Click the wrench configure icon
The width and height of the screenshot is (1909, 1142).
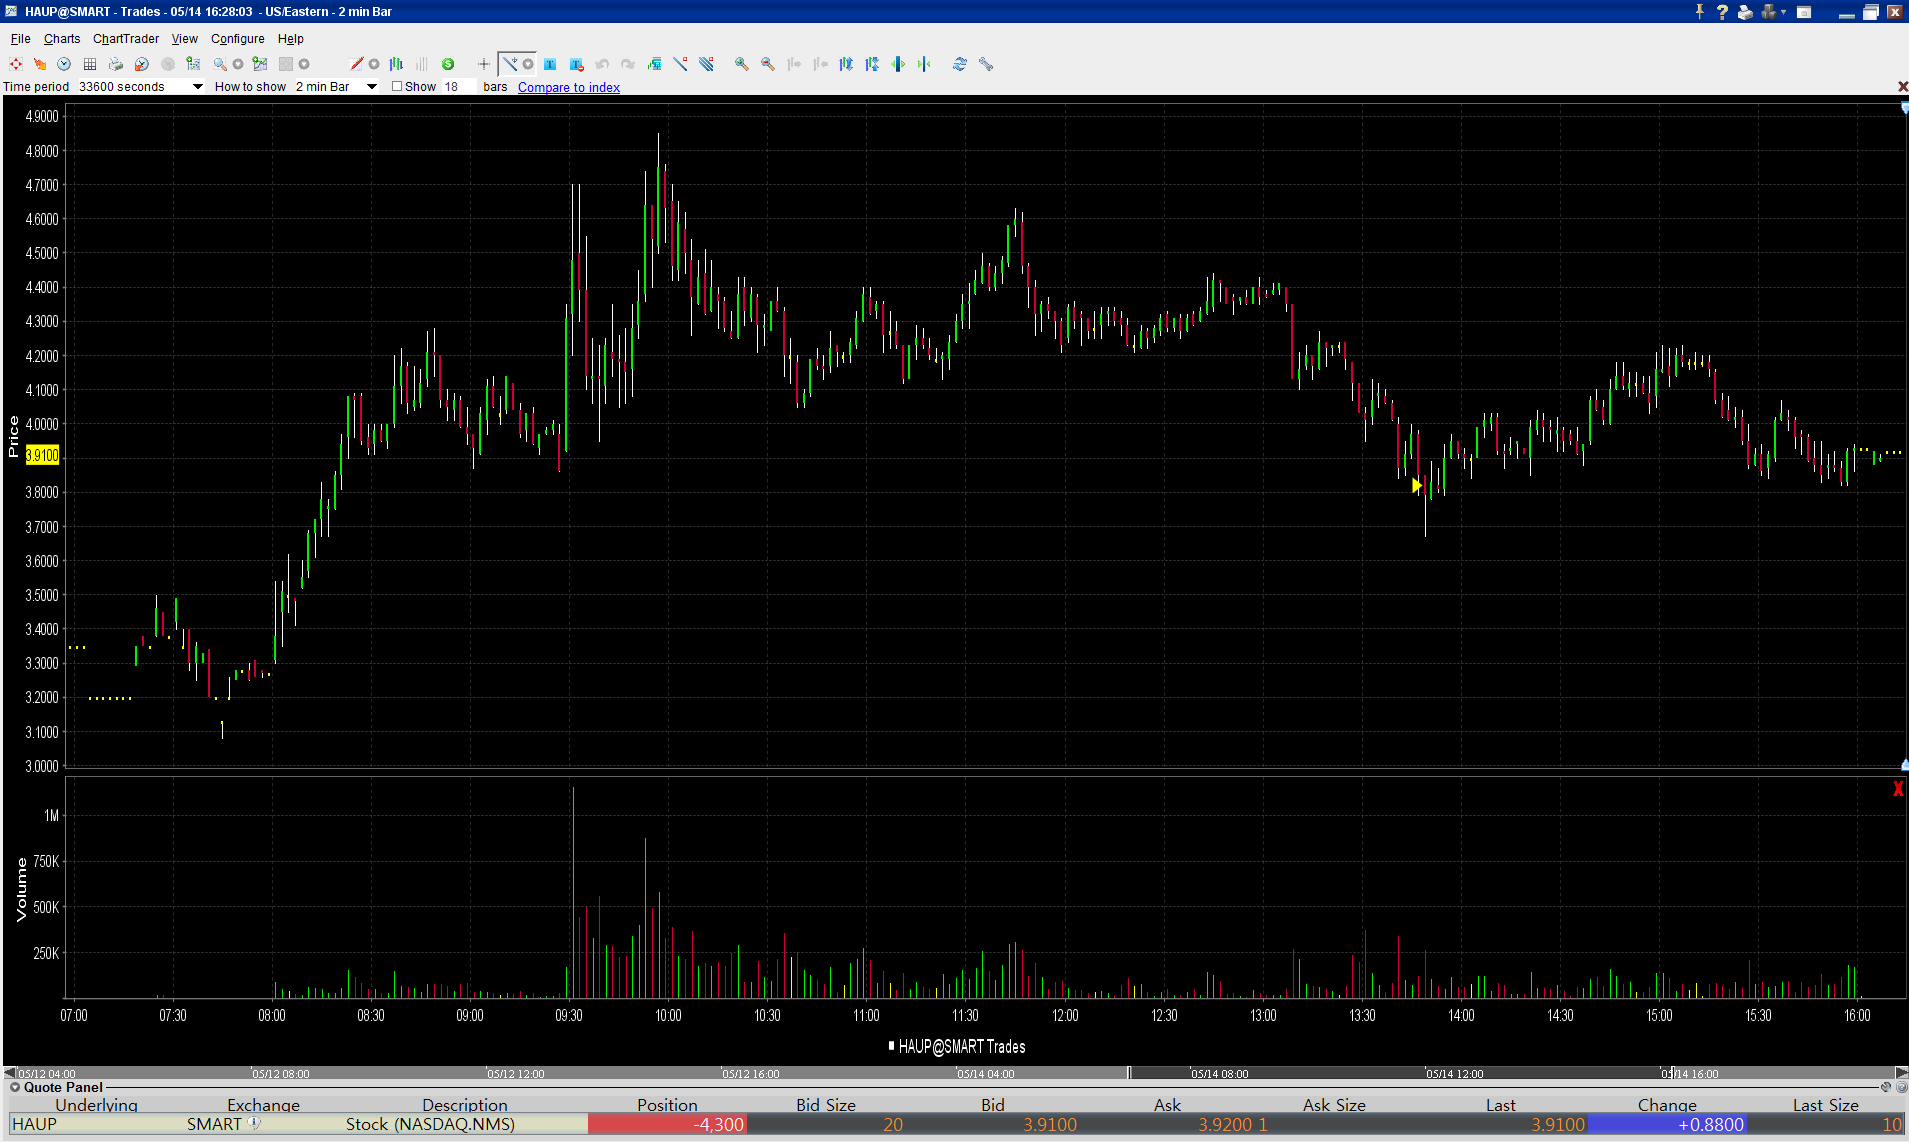pos(986,64)
